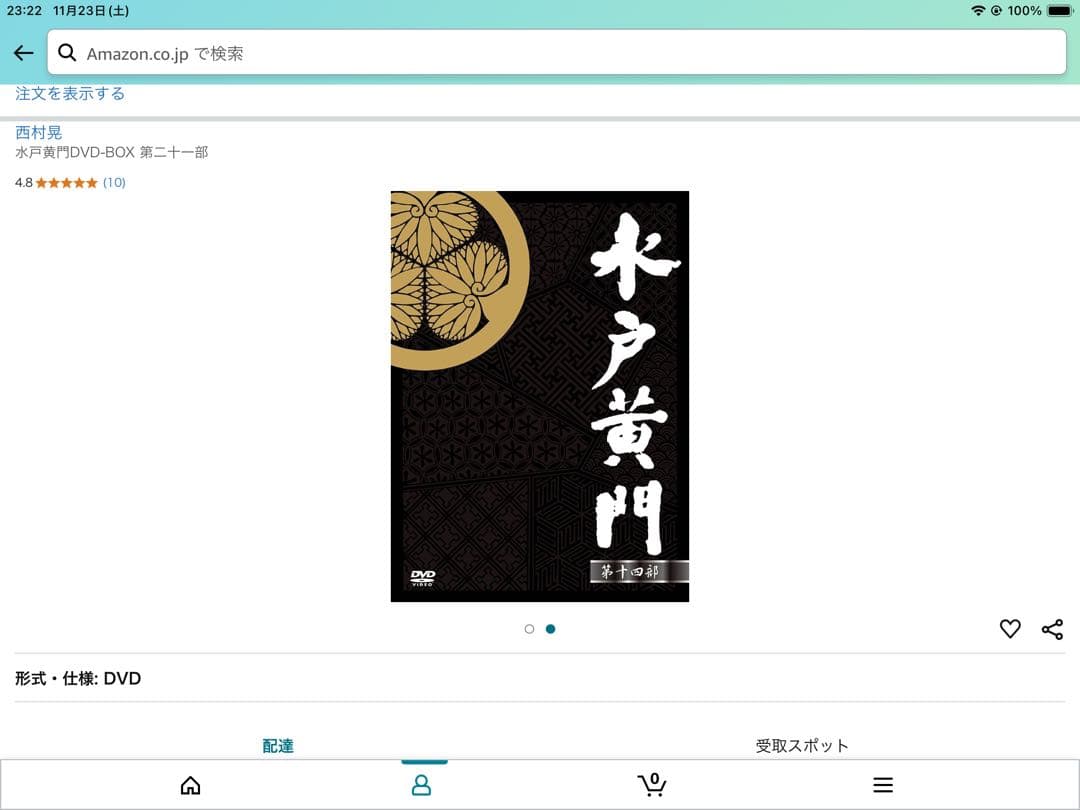Open the hamburger menu icon
This screenshot has height=810, width=1080.
coord(883,785)
